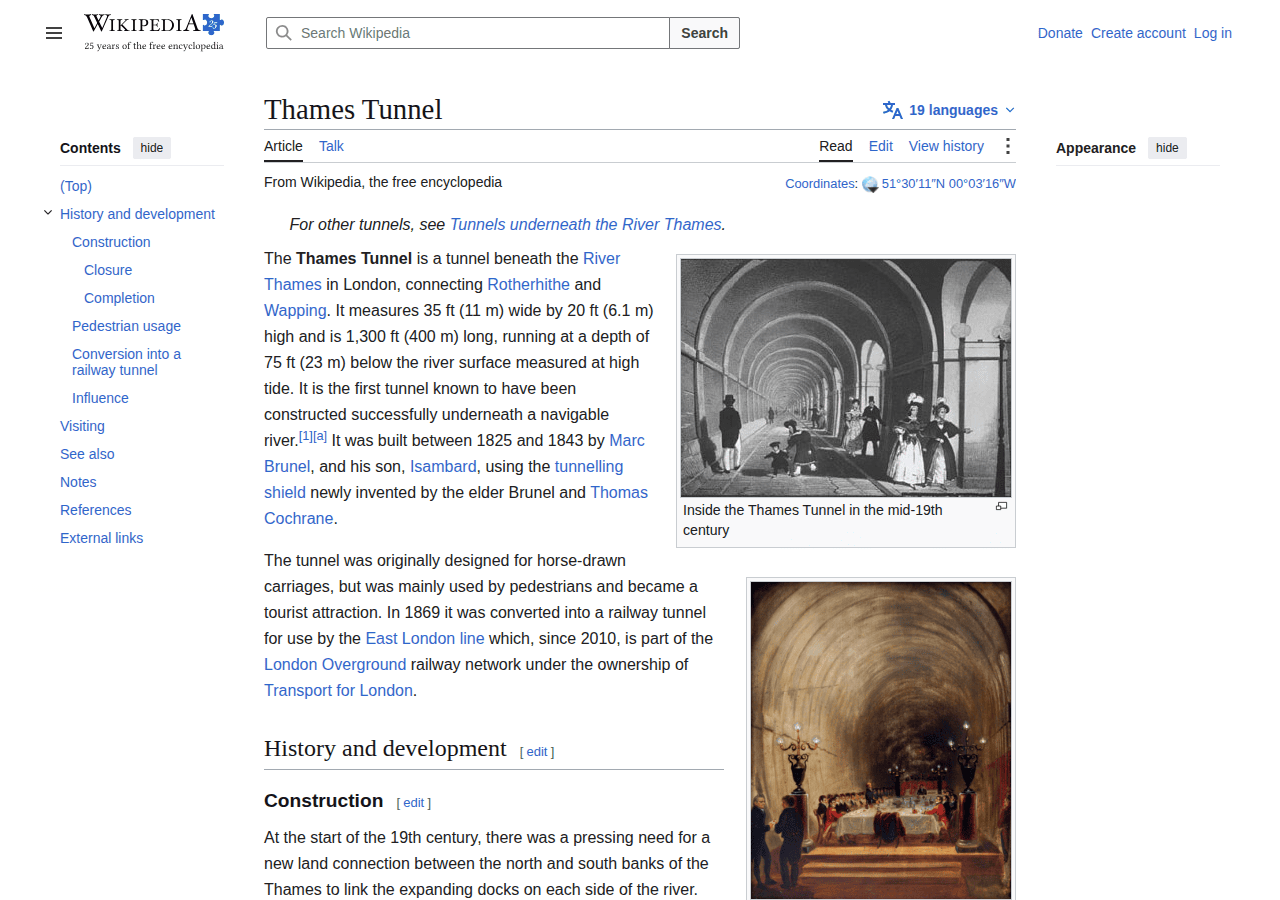Open the coordinates 51°30′11″N 00°03′16″W link

click(x=948, y=184)
